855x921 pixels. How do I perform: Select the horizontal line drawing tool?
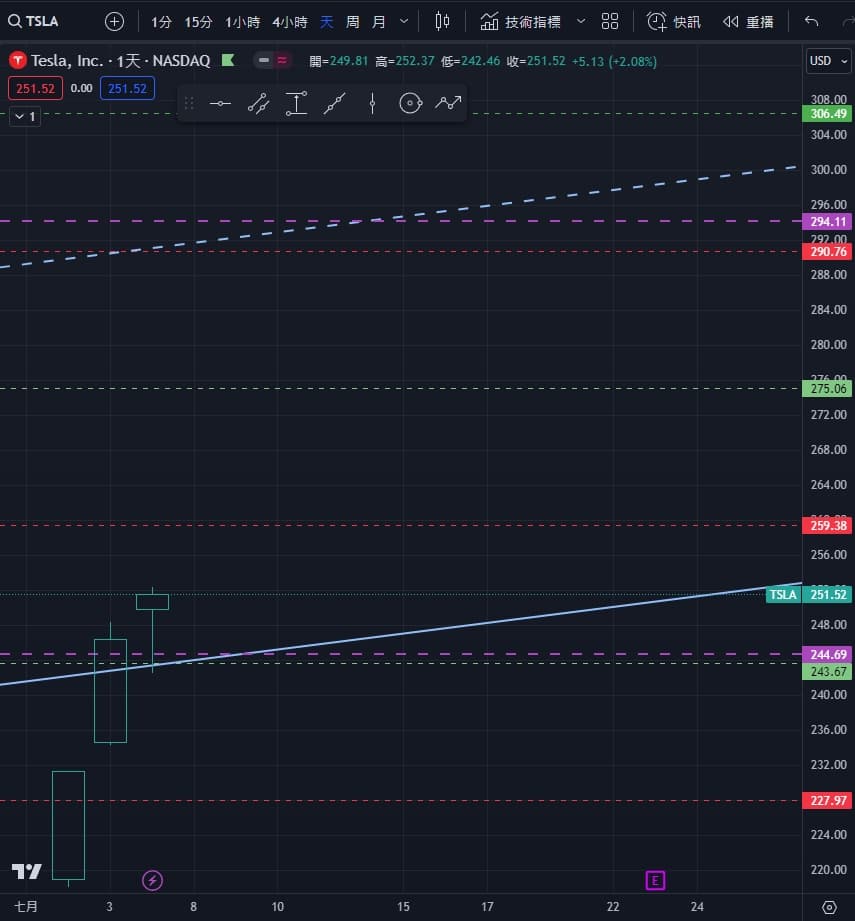220,103
